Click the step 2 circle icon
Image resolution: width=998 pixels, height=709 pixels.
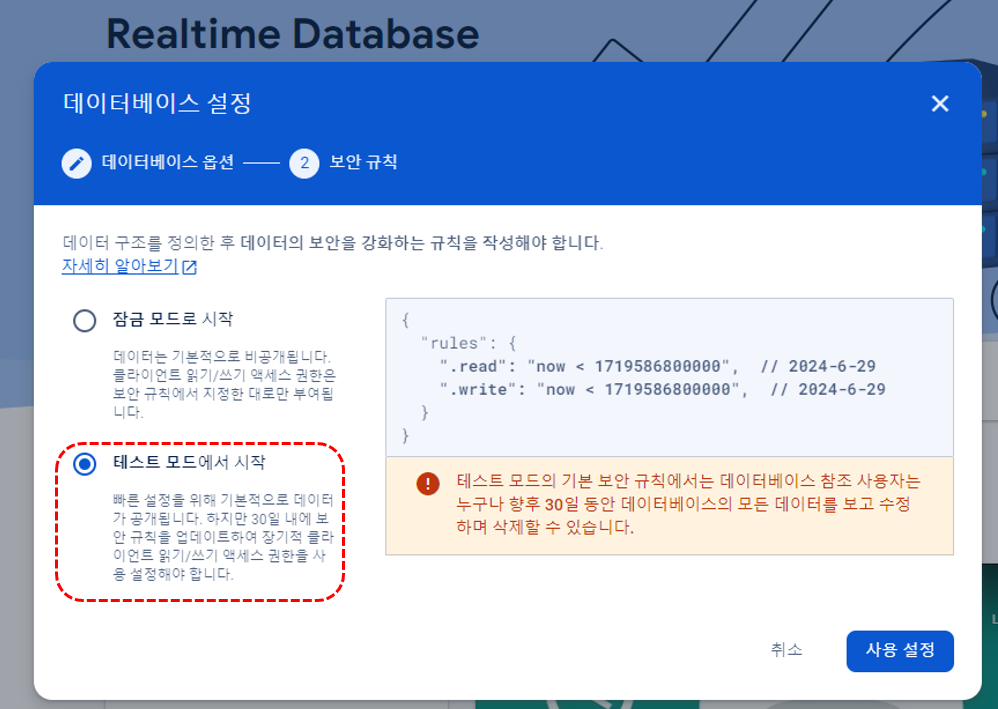(304, 164)
